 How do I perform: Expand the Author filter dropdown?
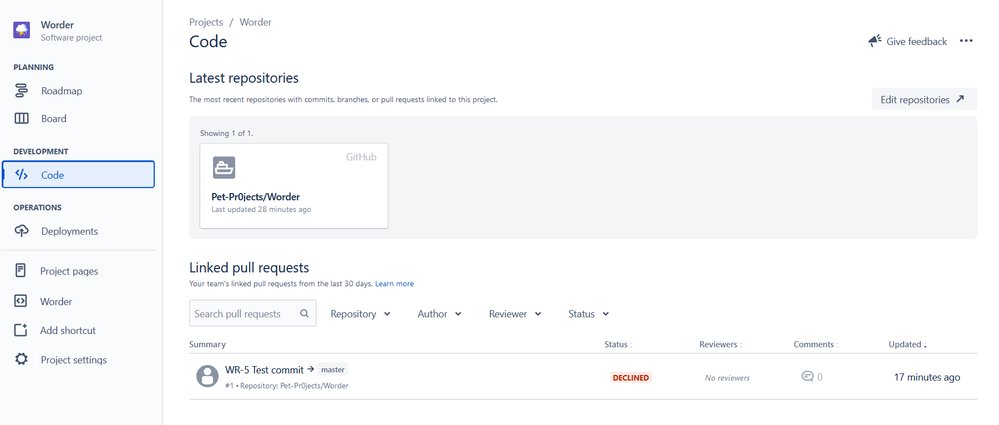440,313
